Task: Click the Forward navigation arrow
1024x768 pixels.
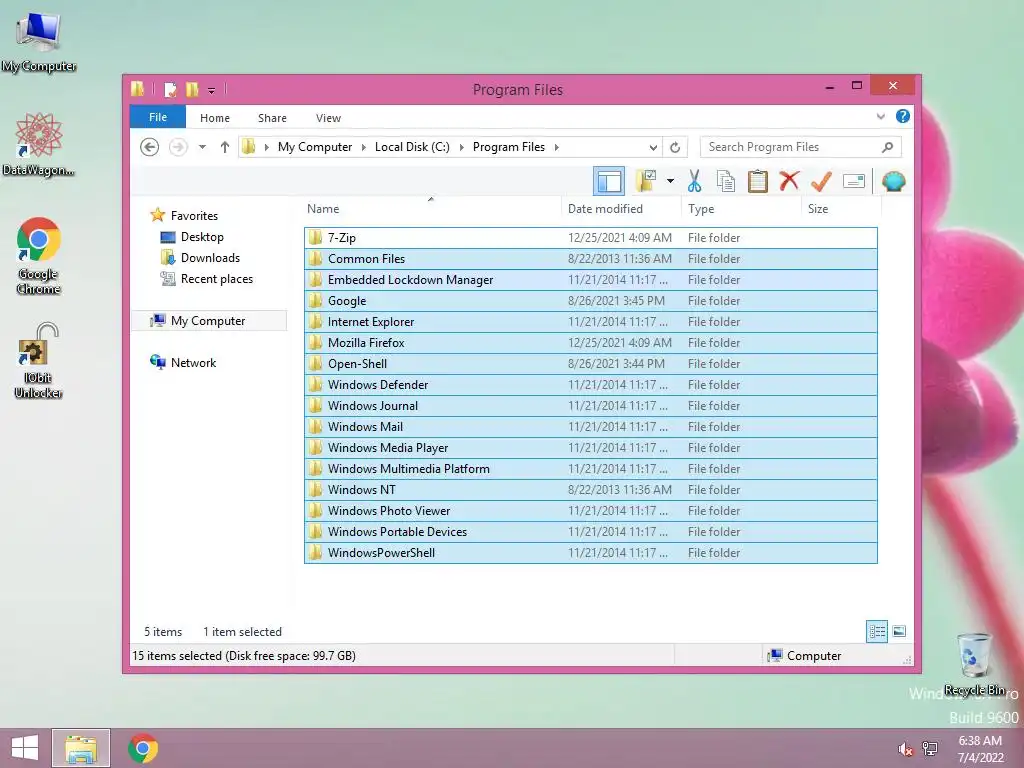Action: click(x=178, y=147)
